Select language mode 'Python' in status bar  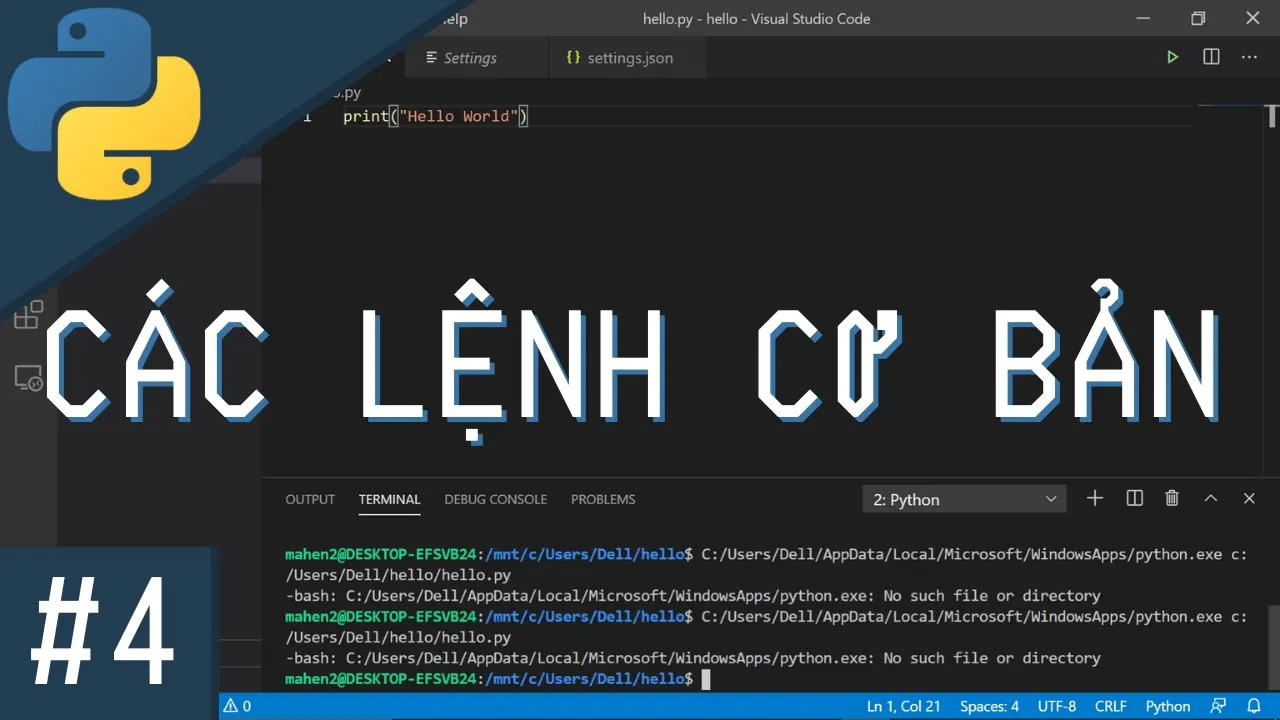click(1168, 706)
